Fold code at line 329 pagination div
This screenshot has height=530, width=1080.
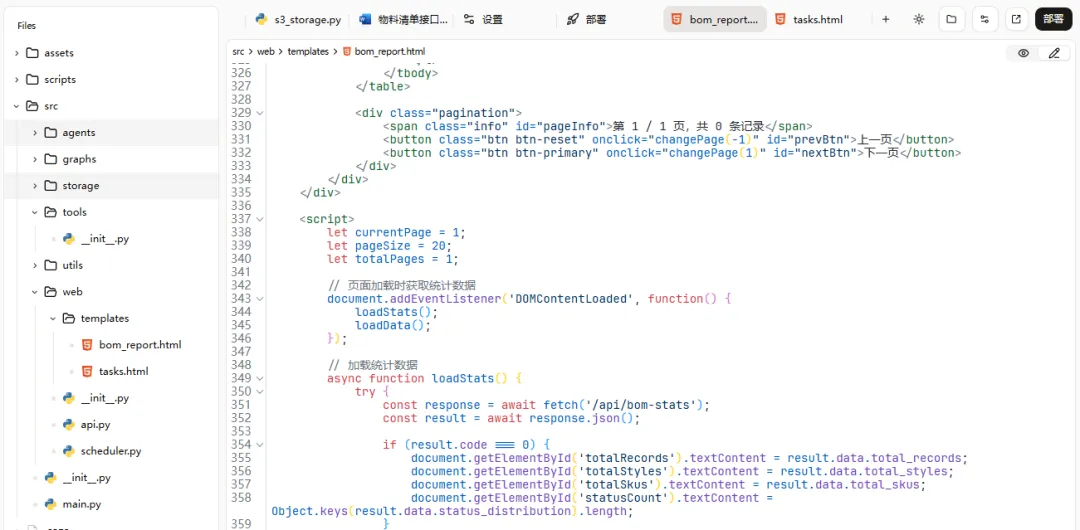pyautogui.click(x=260, y=112)
